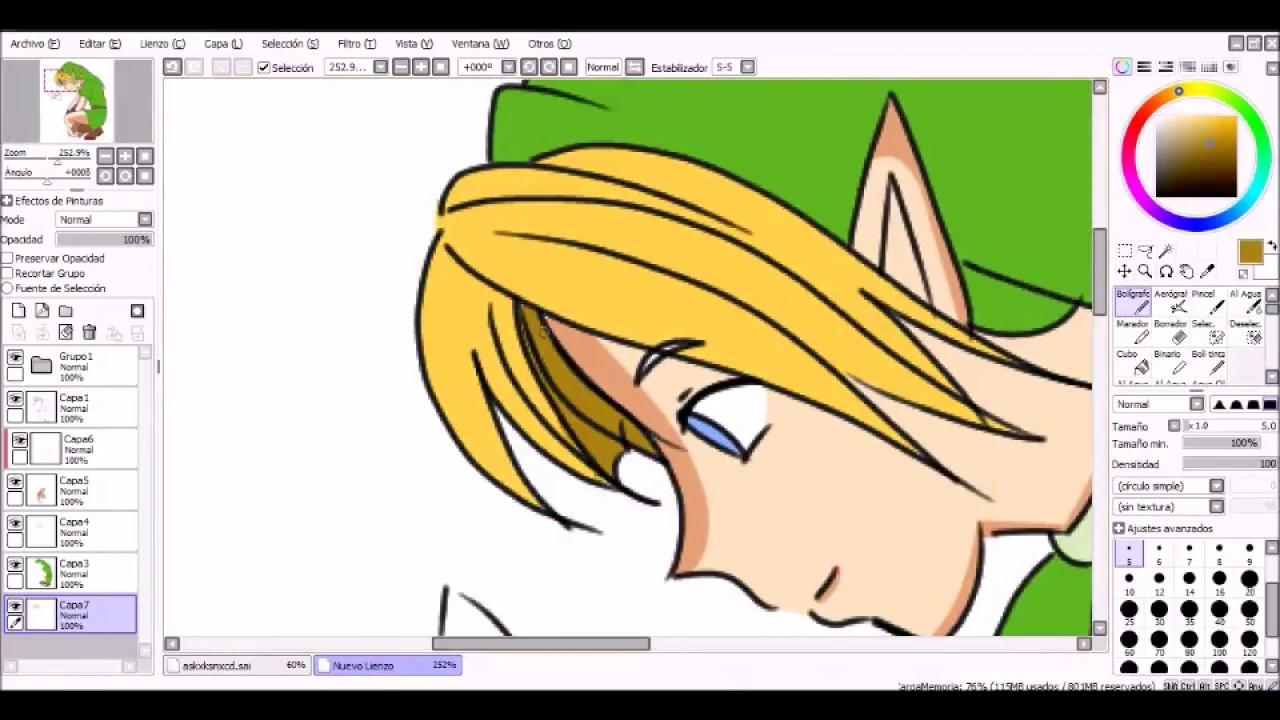
Task: Select the lasso selection tool
Action: [x=1145, y=251]
